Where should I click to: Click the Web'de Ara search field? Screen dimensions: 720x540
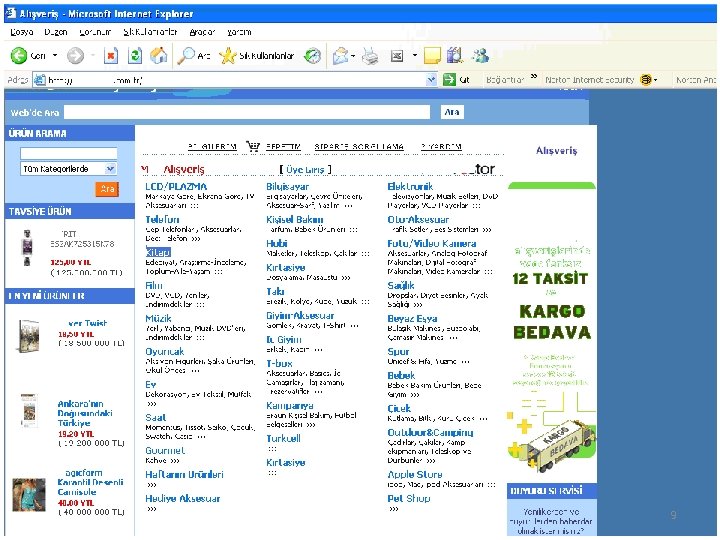[247, 112]
